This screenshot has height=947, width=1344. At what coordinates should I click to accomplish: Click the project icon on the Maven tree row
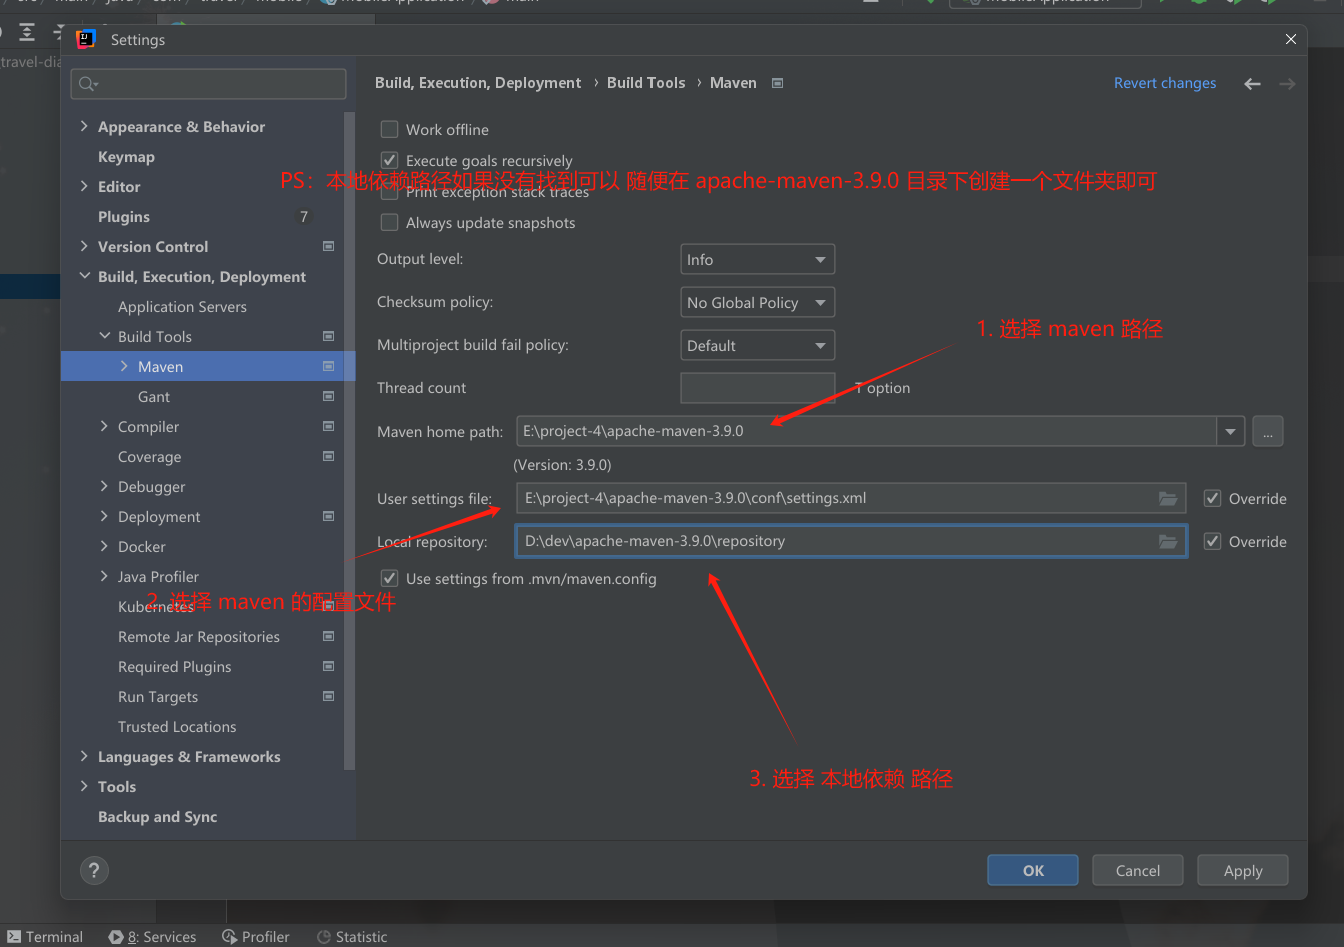click(328, 367)
